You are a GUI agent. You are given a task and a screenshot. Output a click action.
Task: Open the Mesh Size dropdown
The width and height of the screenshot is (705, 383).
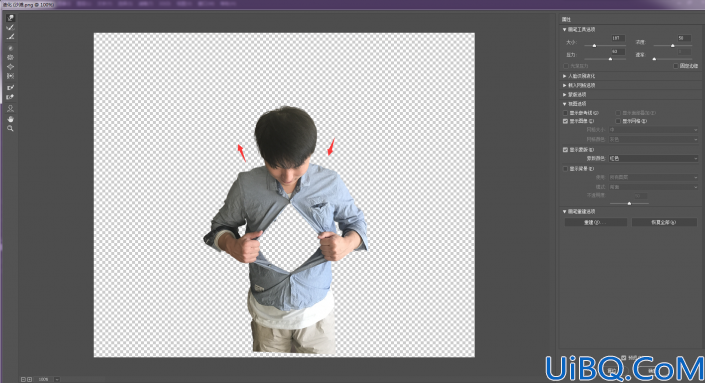click(653, 130)
